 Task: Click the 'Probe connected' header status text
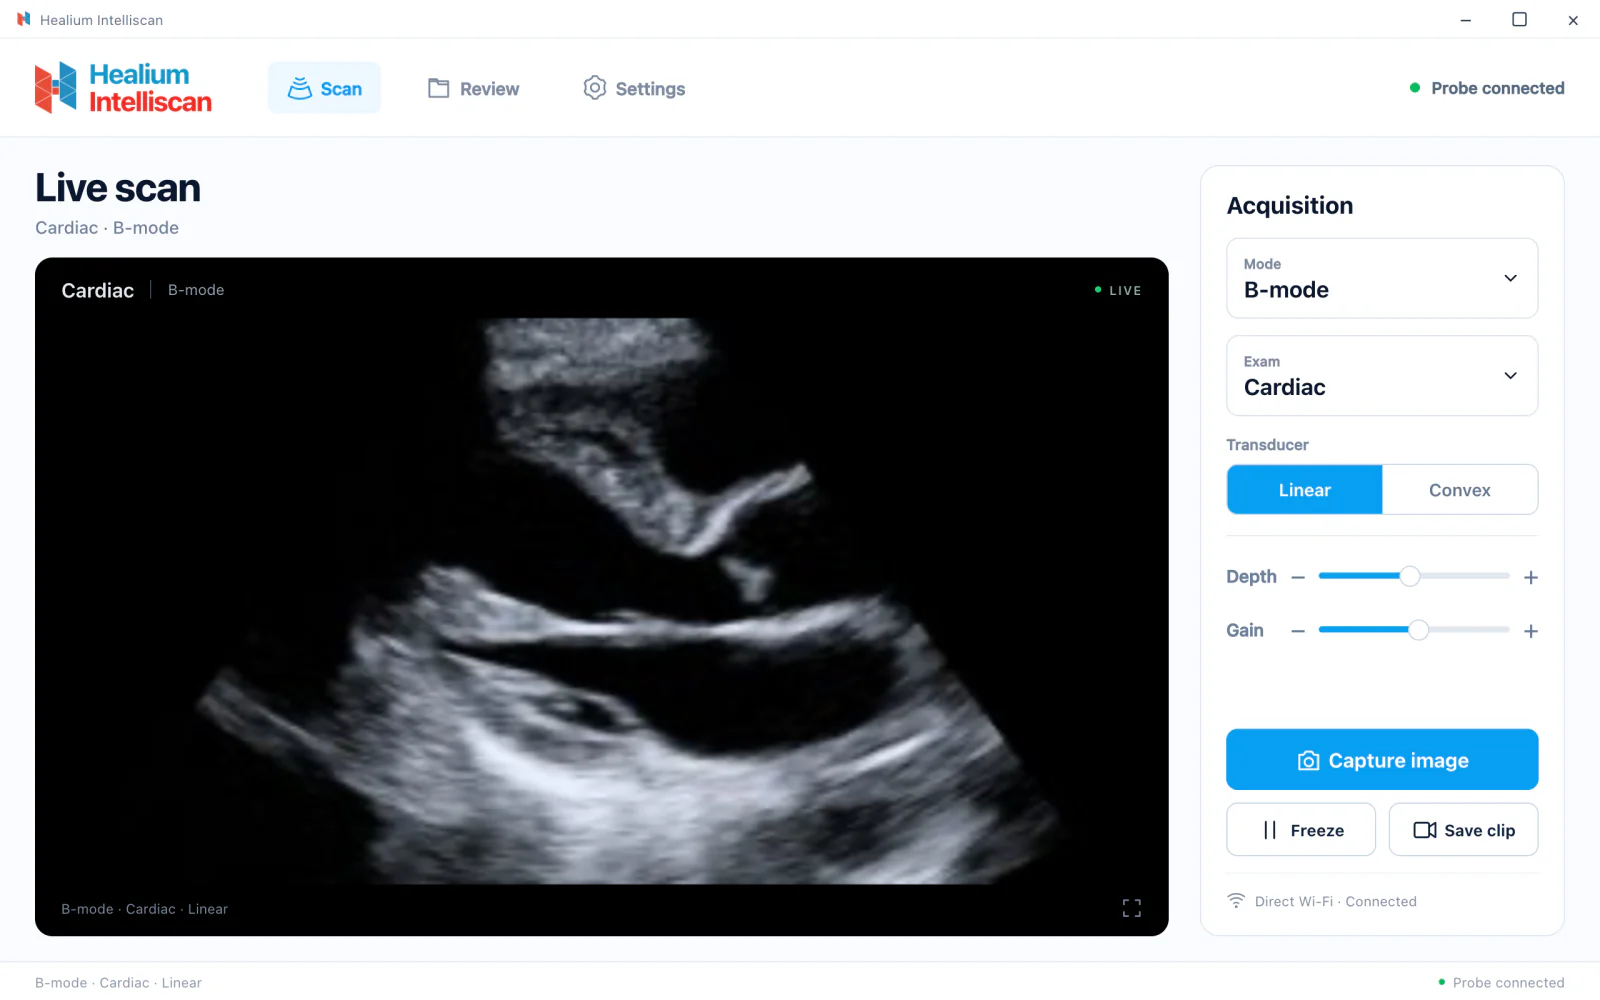[1497, 88]
